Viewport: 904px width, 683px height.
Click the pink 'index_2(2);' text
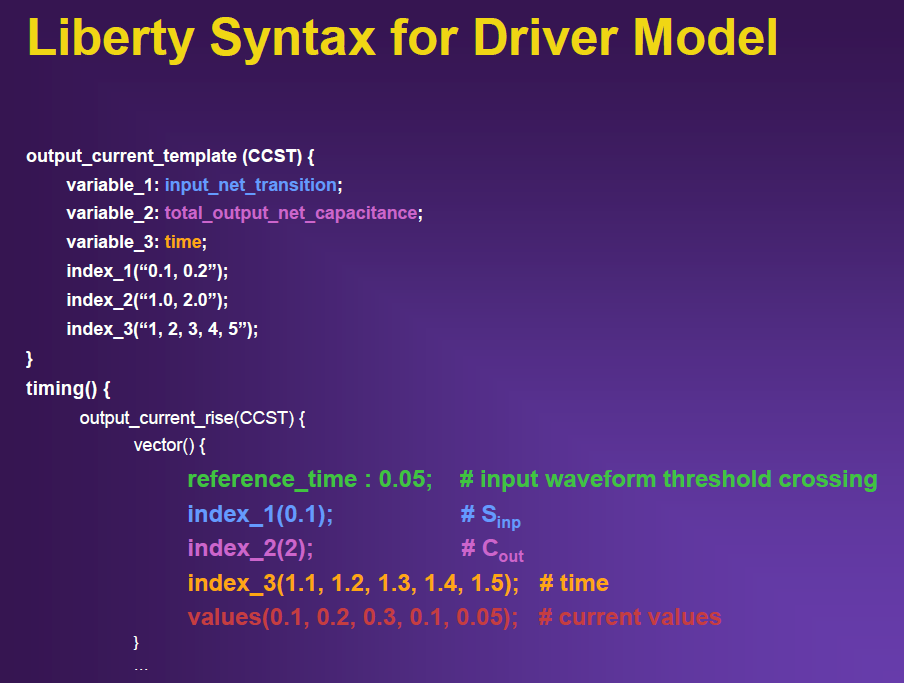251,548
